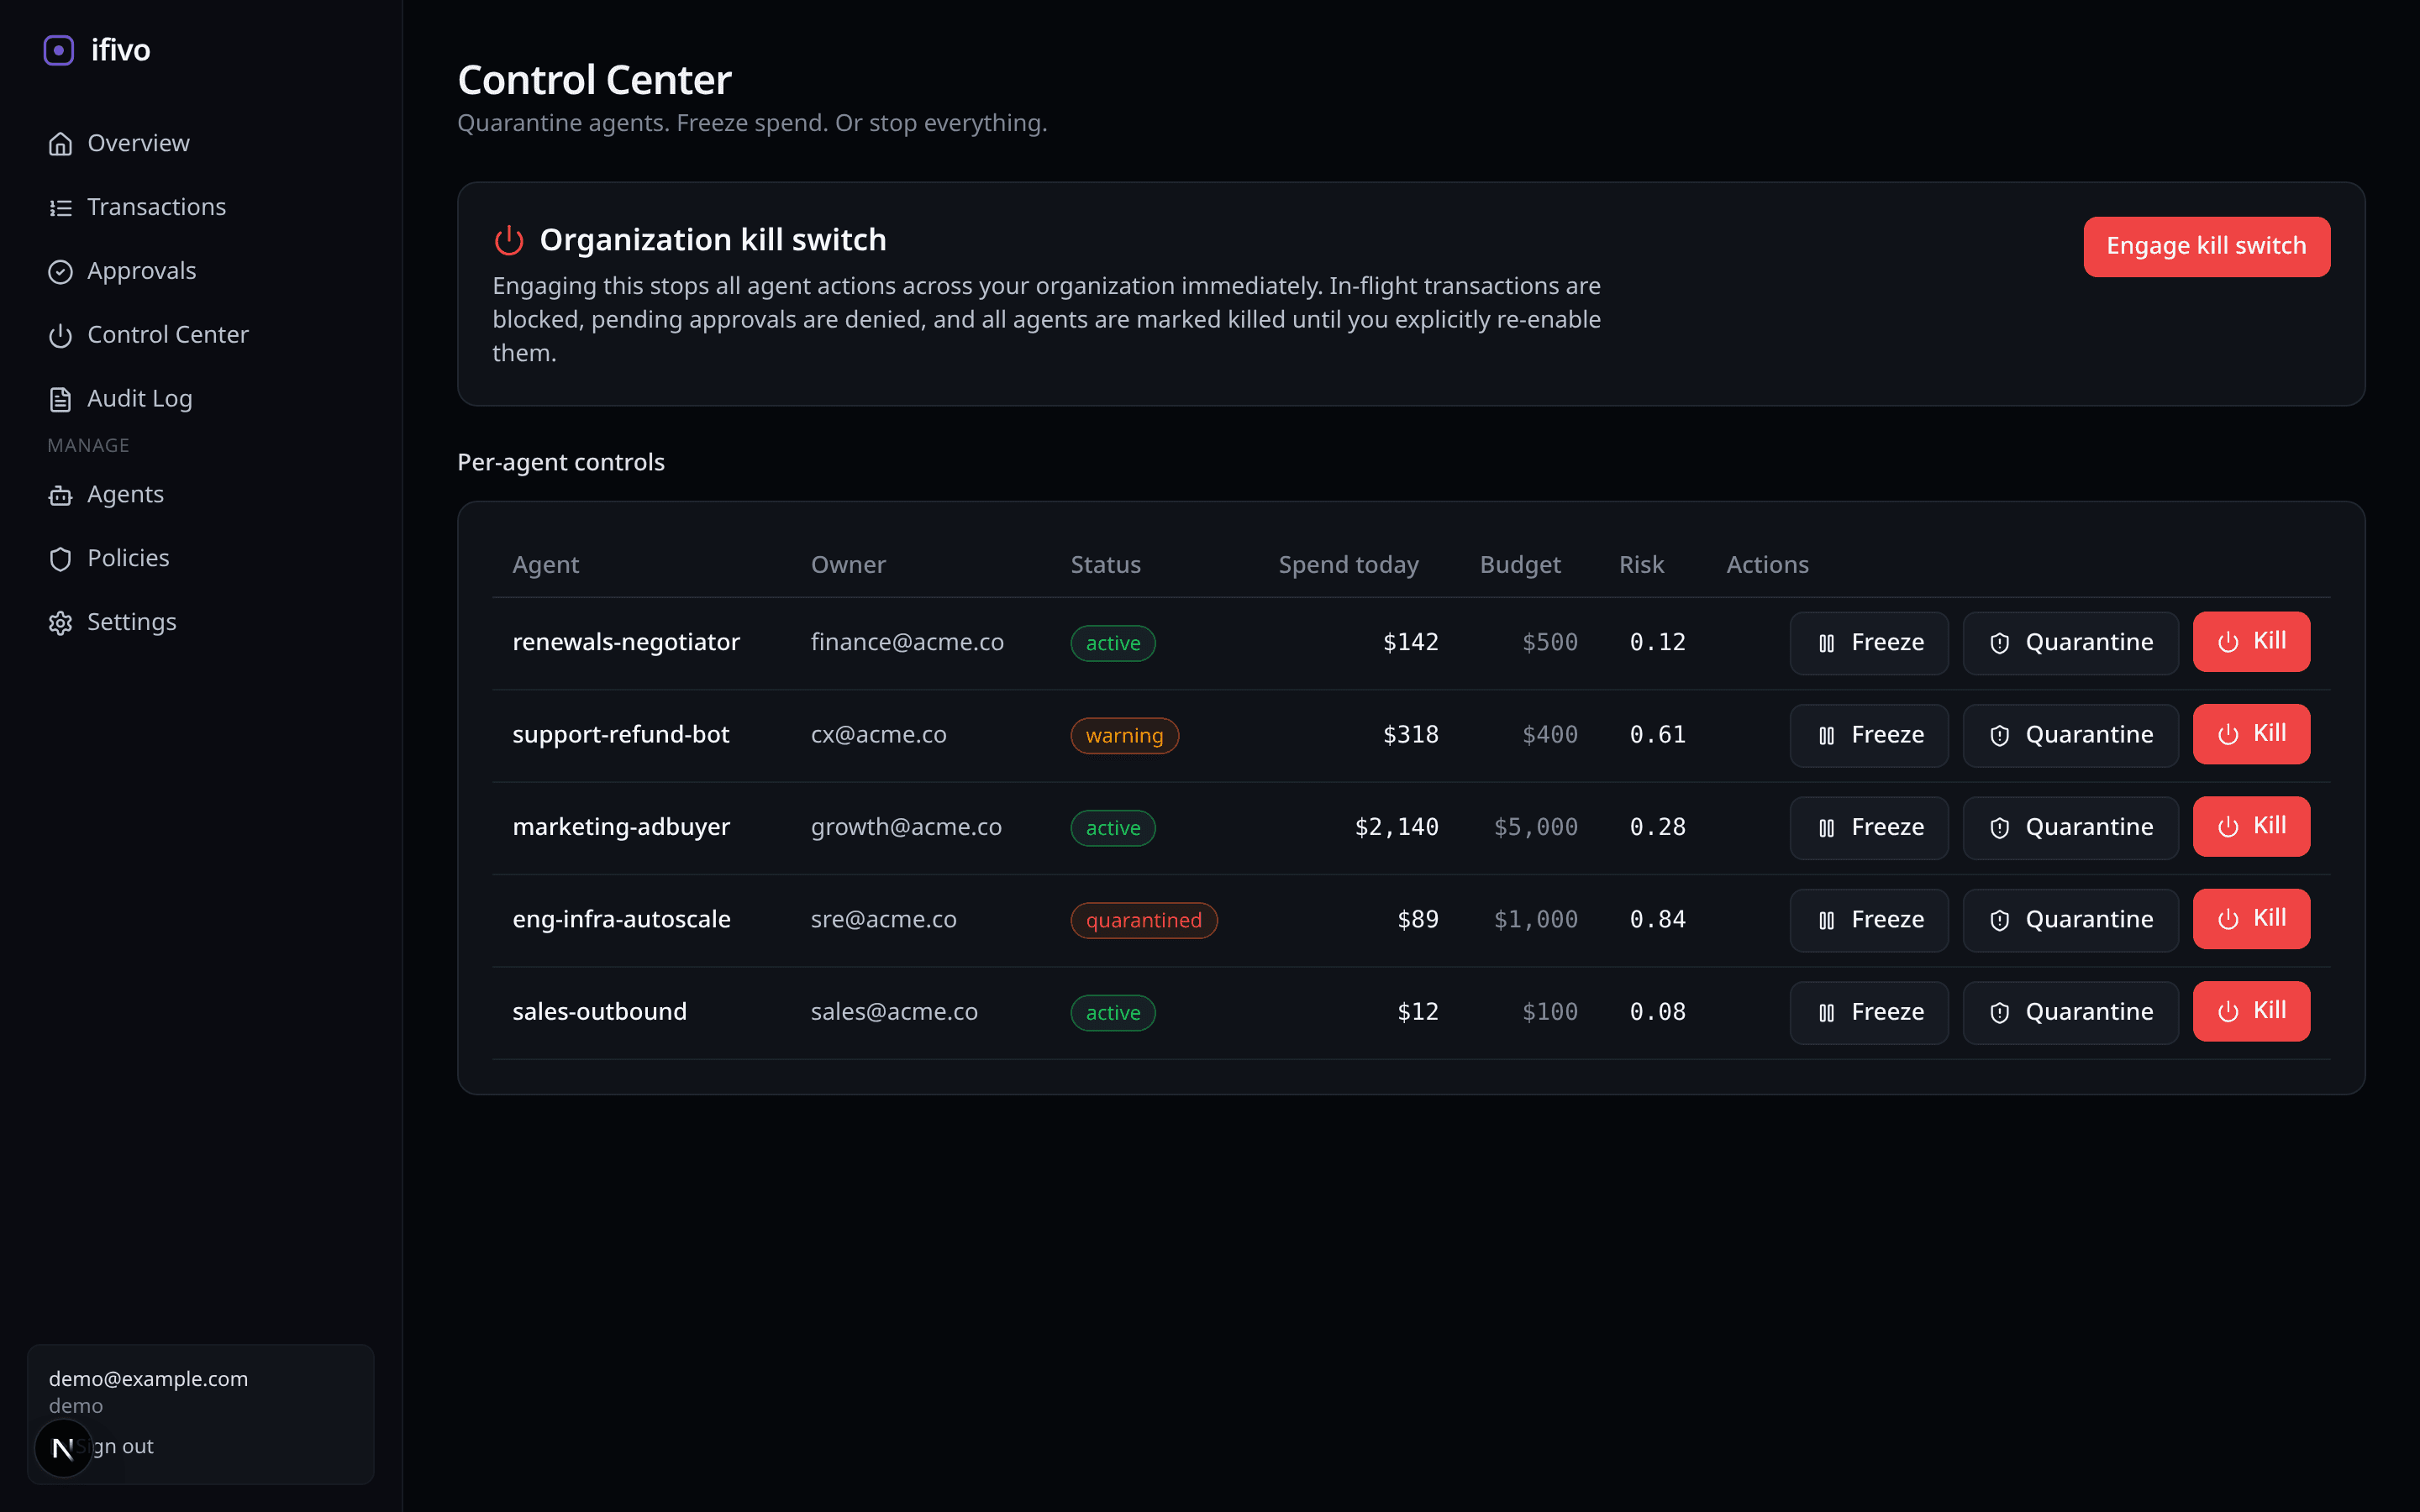The height and width of the screenshot is (1512, 2420).
Task: Engage the organization kill switch
Action: point(2206,246)
